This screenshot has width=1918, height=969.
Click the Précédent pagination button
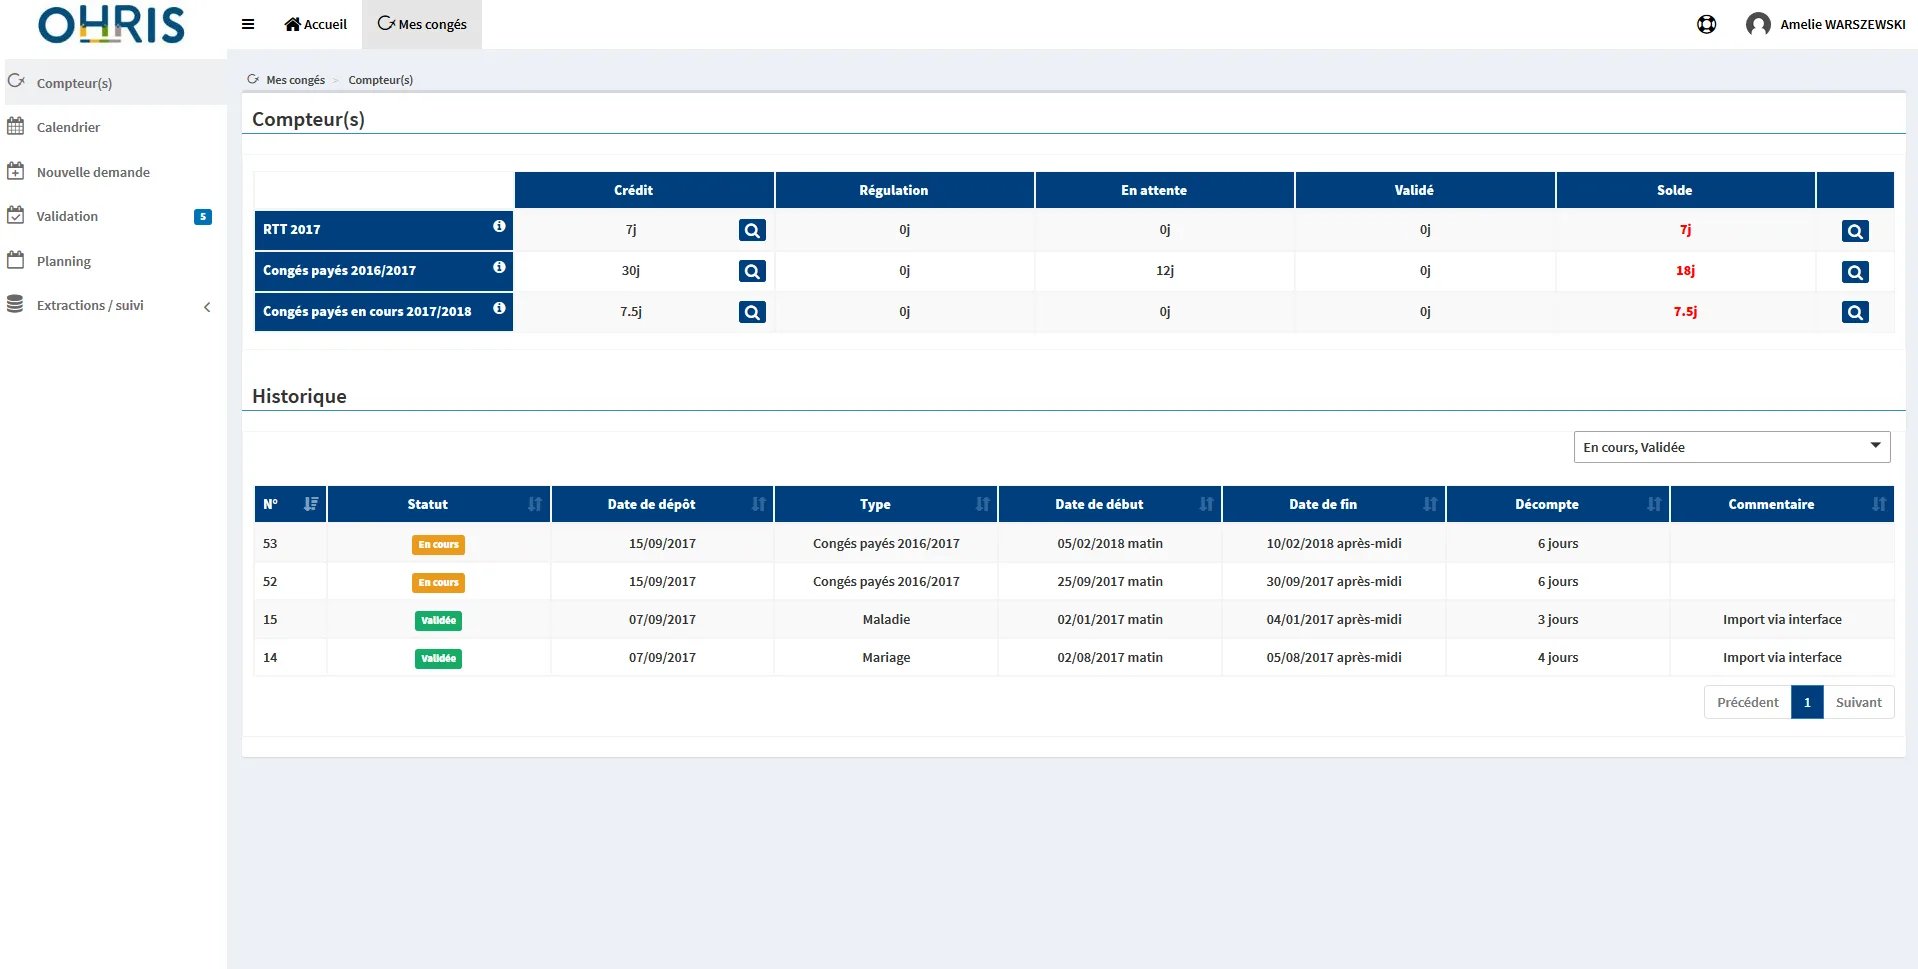point(1747,702)
